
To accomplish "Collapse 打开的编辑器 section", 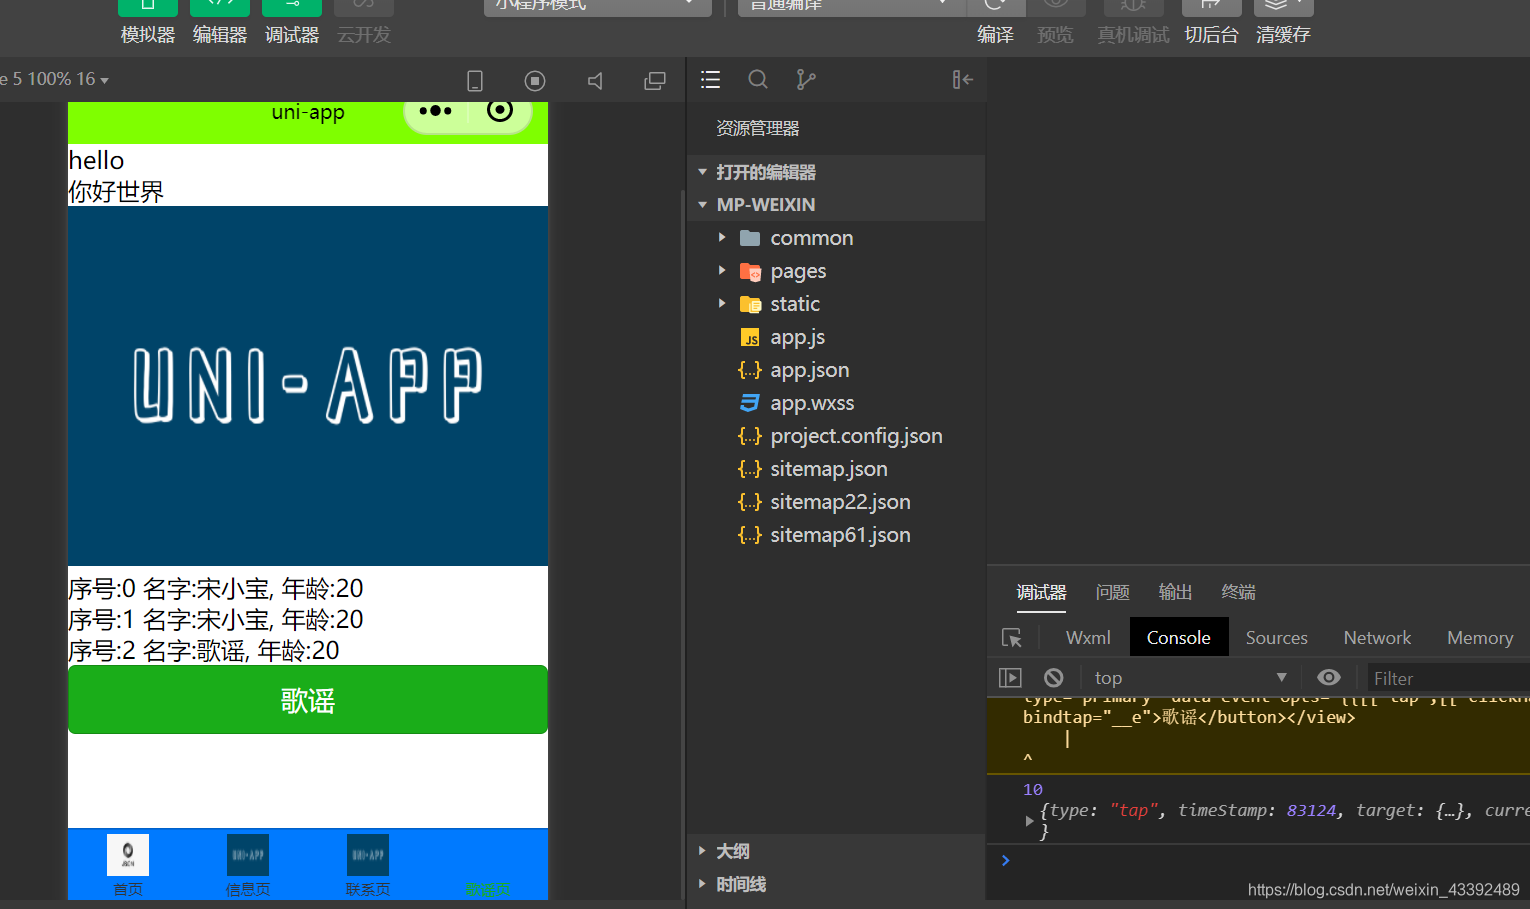I will (836, 172).
